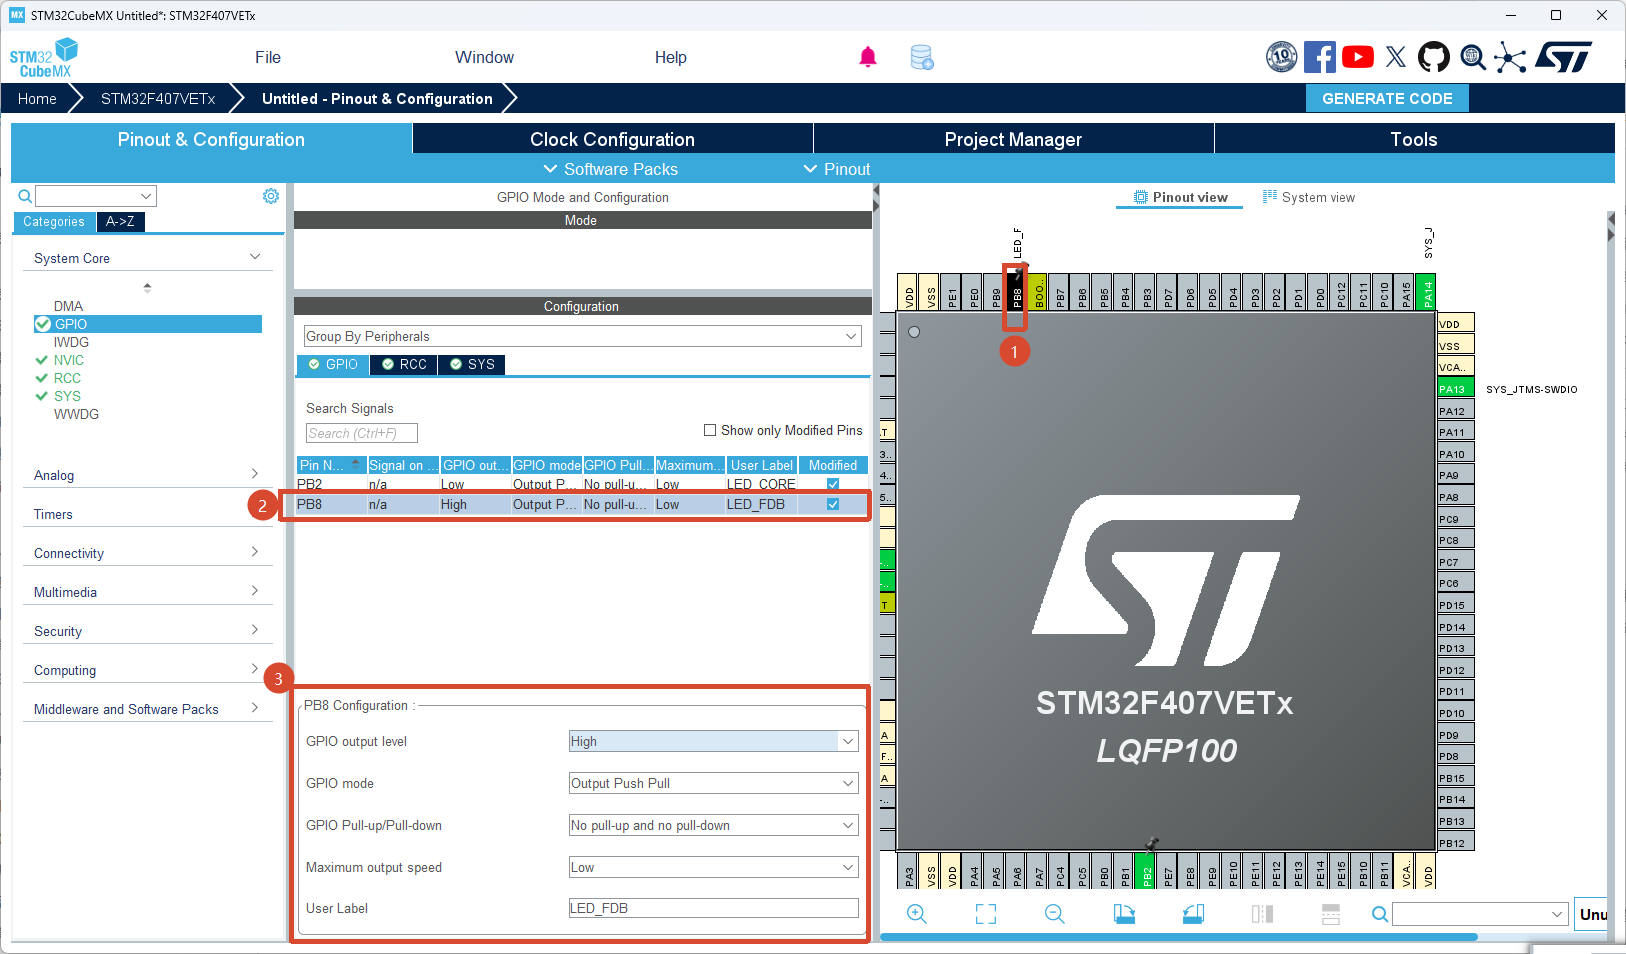Select the PB2 row in the table
This screenshot has height=954, width=1626.
(x=582, y=484)
